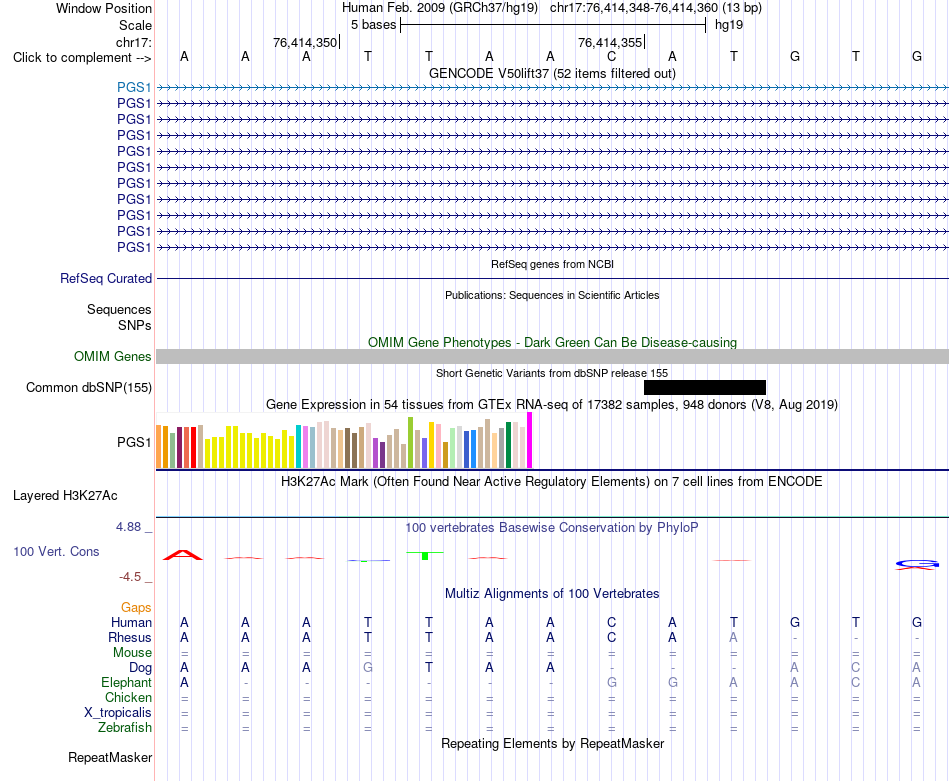Click the Dog species label
The width and height of the screenshot is (950, 781).
pyautogui.click(x=141, y=667)
